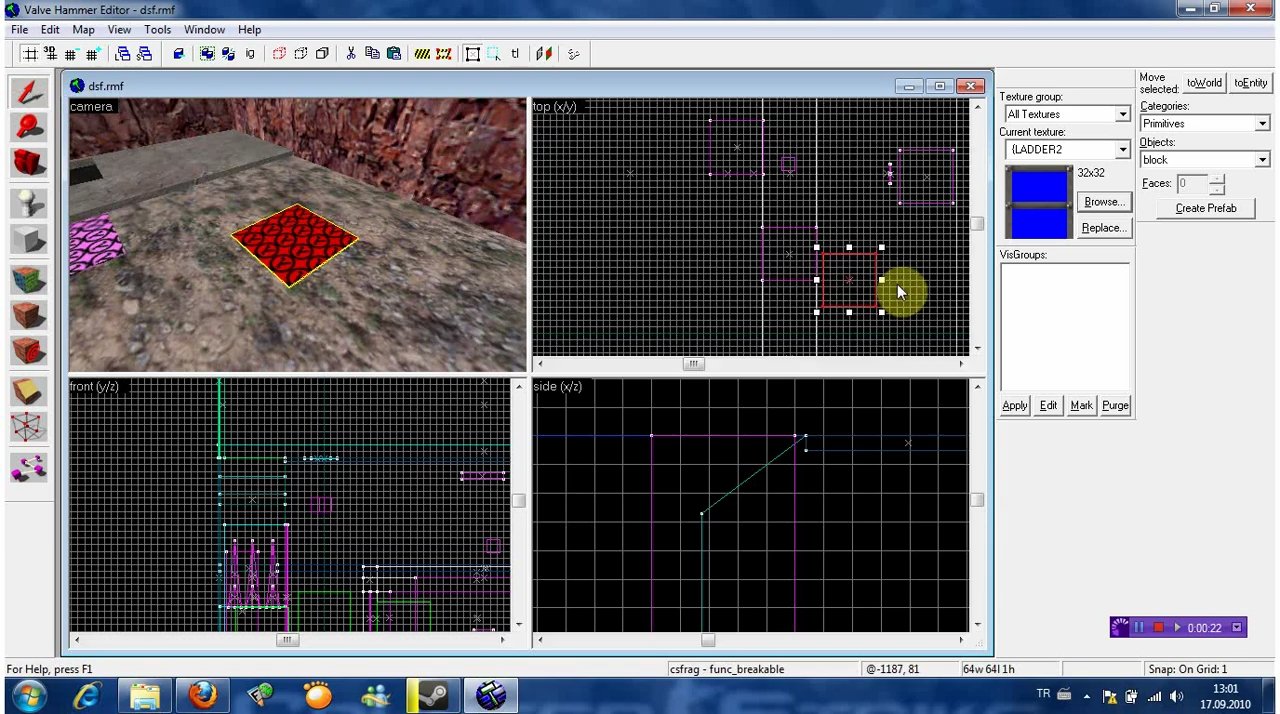The height and width of the screenshot is (714, 1280).
Task: Toggle the auto-selection dotted box icon
Action: click(x=494, y=54)
